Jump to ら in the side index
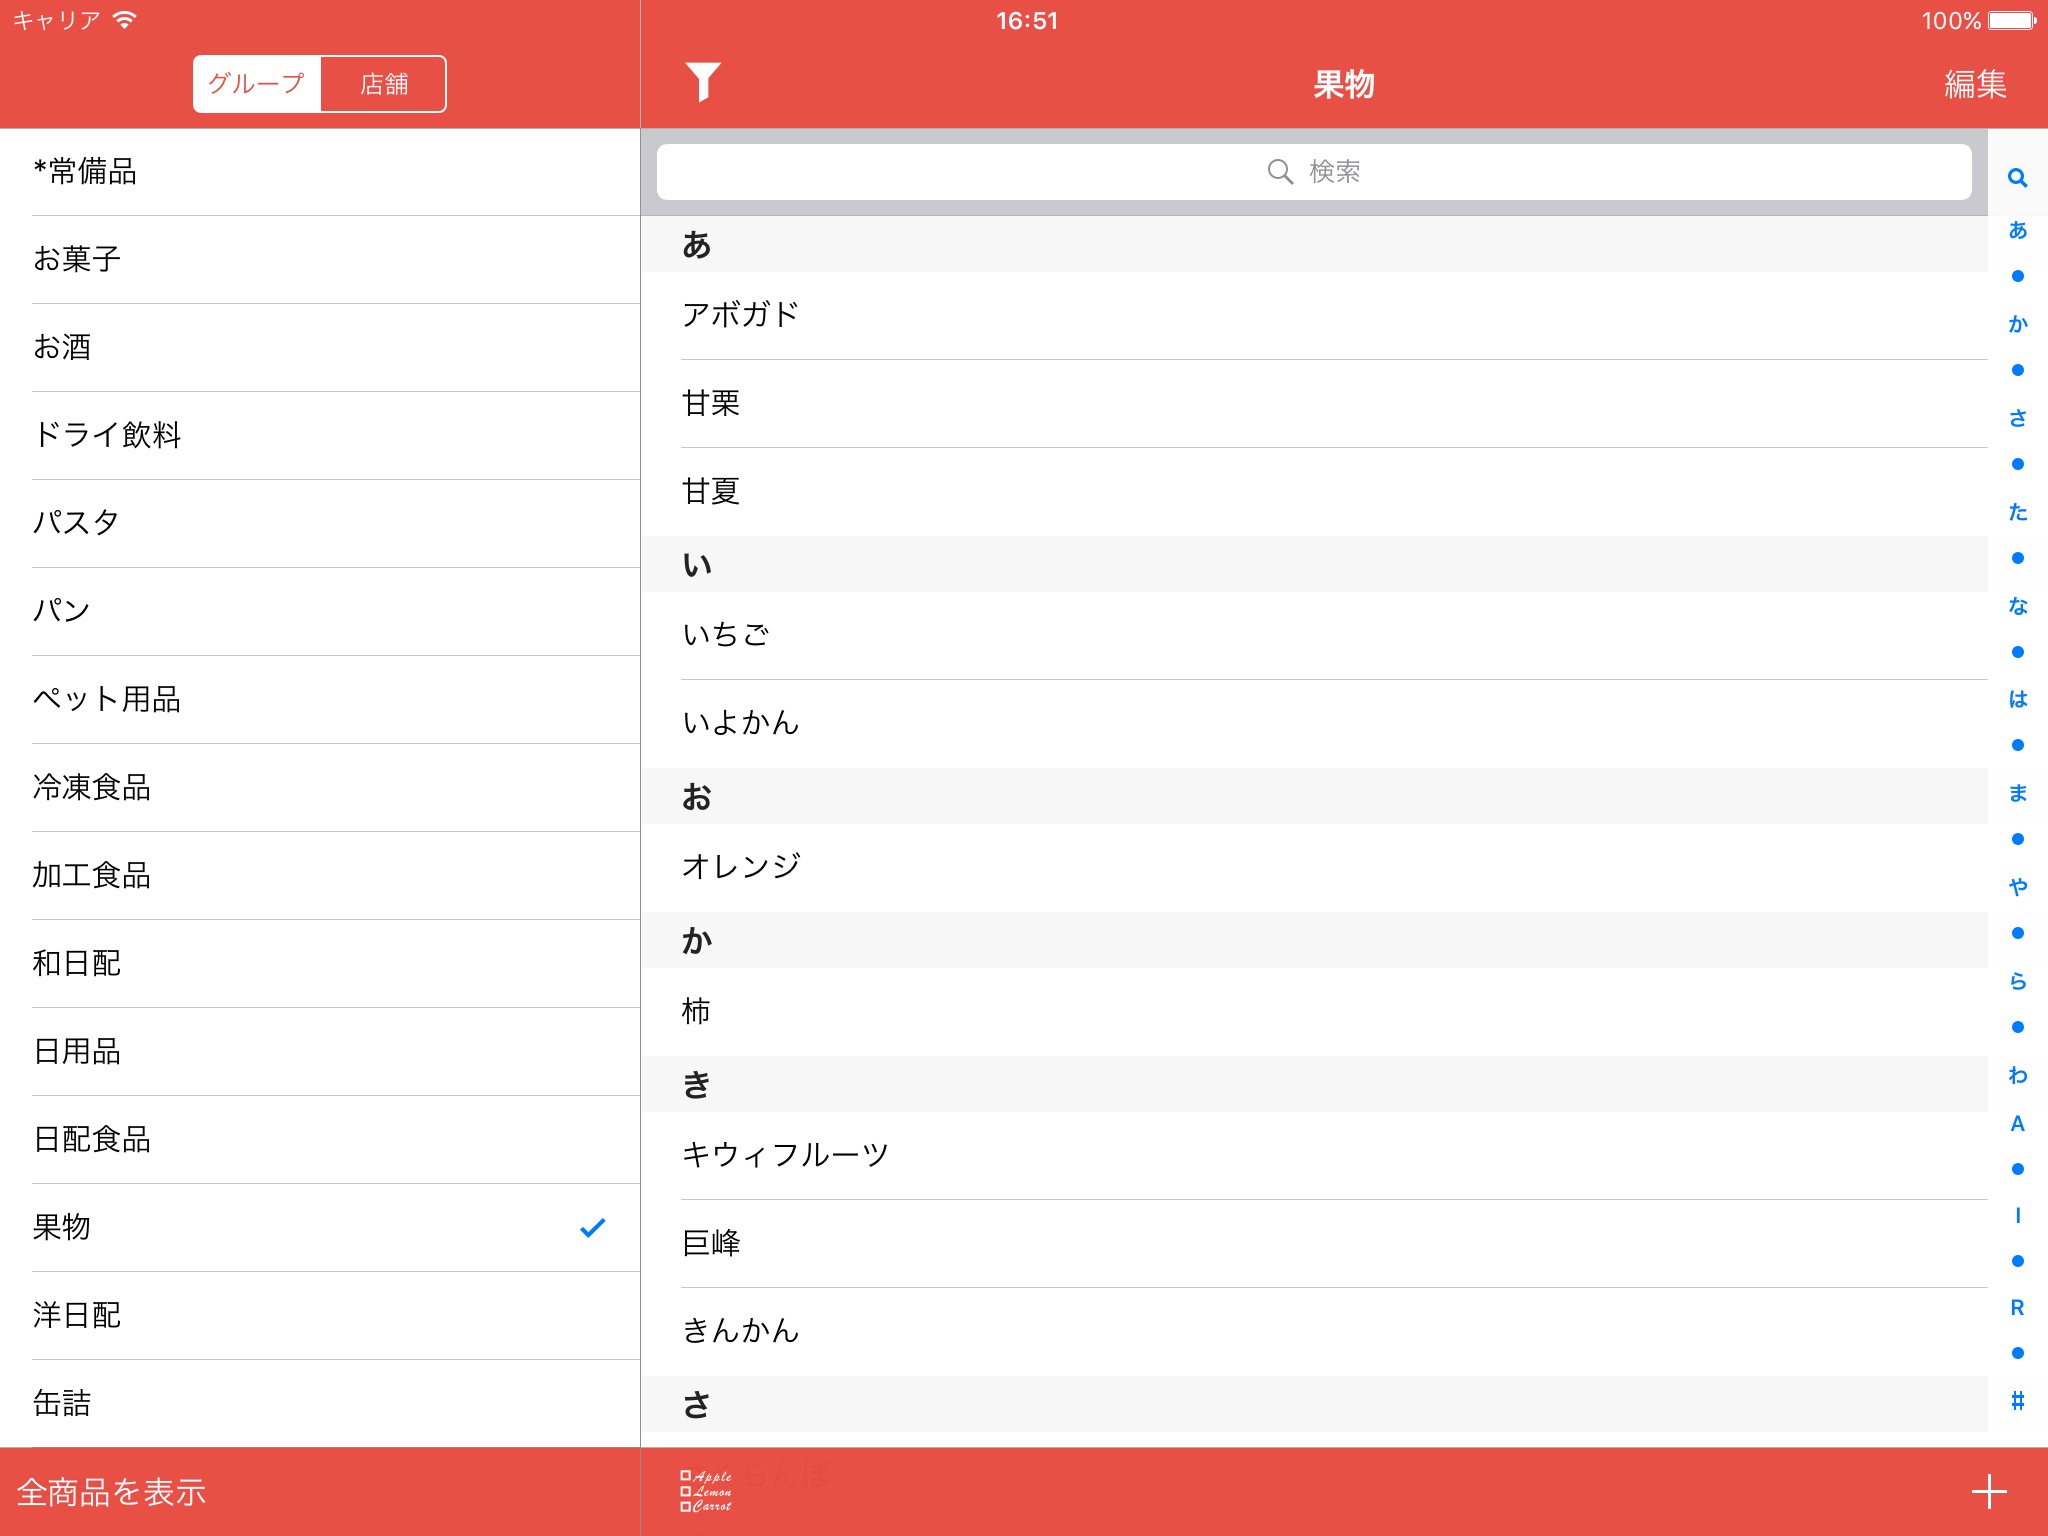The image size is (2048, 1536). (x=2017, y=981)
